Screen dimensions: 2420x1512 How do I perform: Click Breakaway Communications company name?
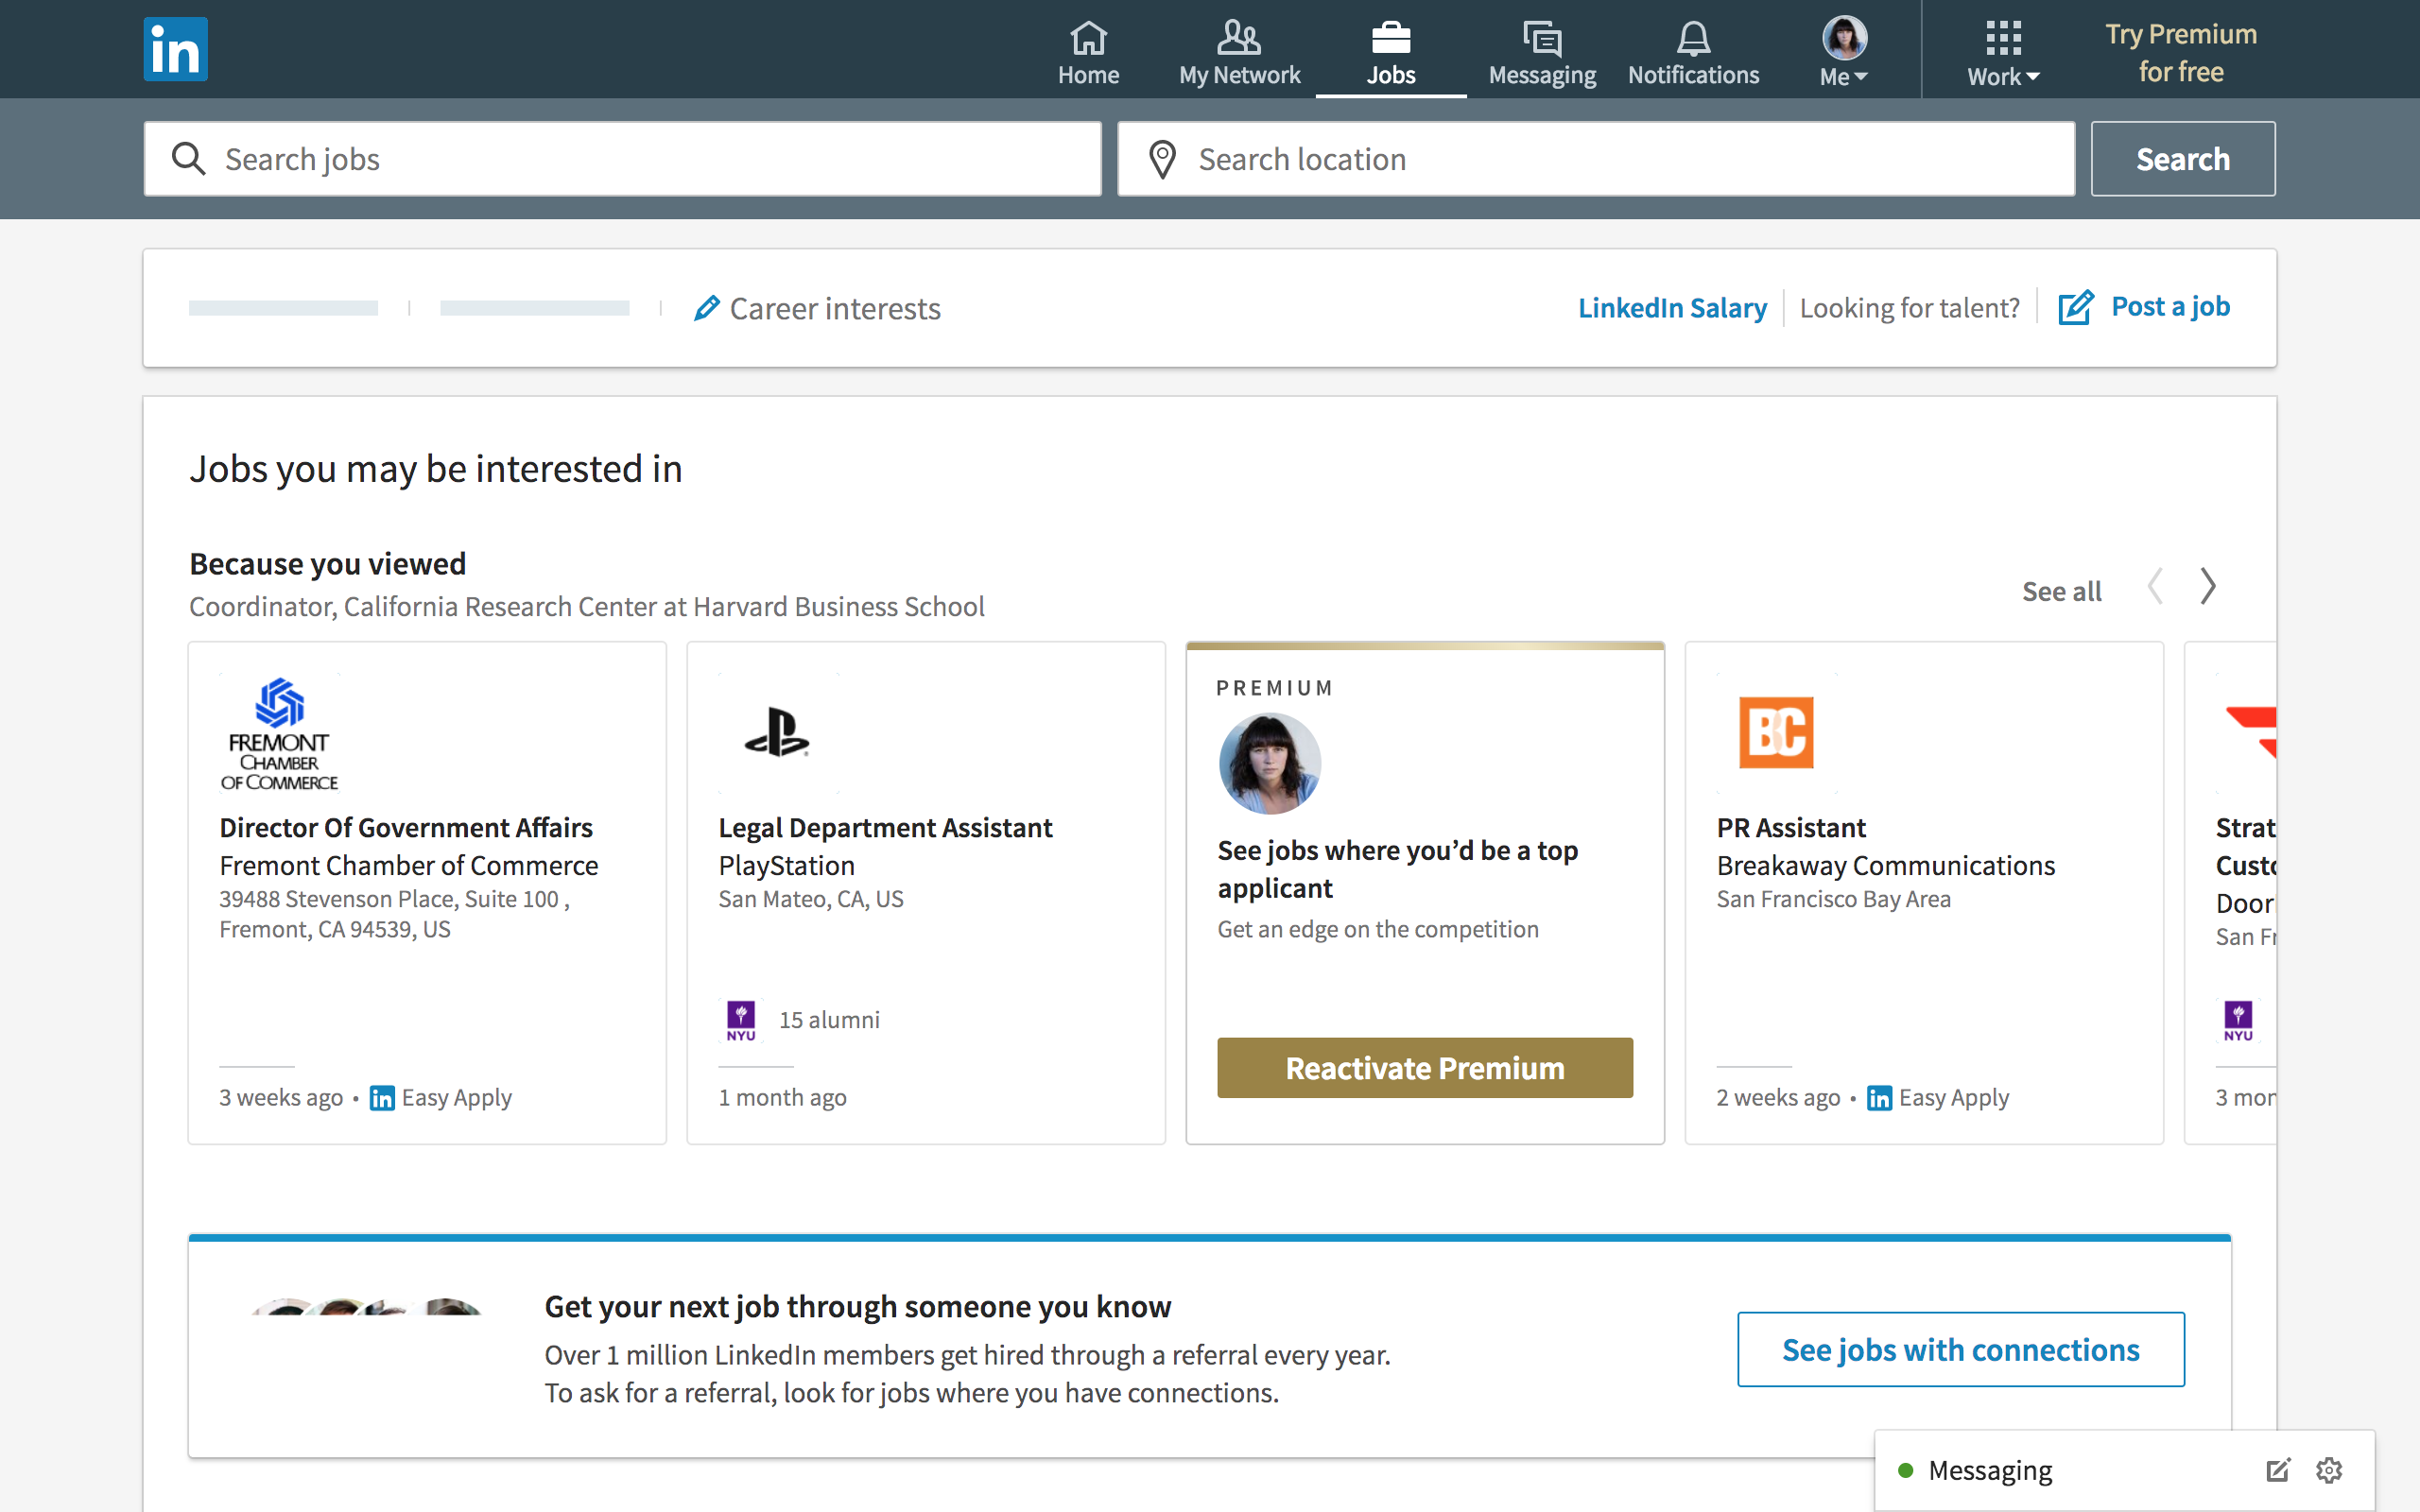coord(1886,865)
